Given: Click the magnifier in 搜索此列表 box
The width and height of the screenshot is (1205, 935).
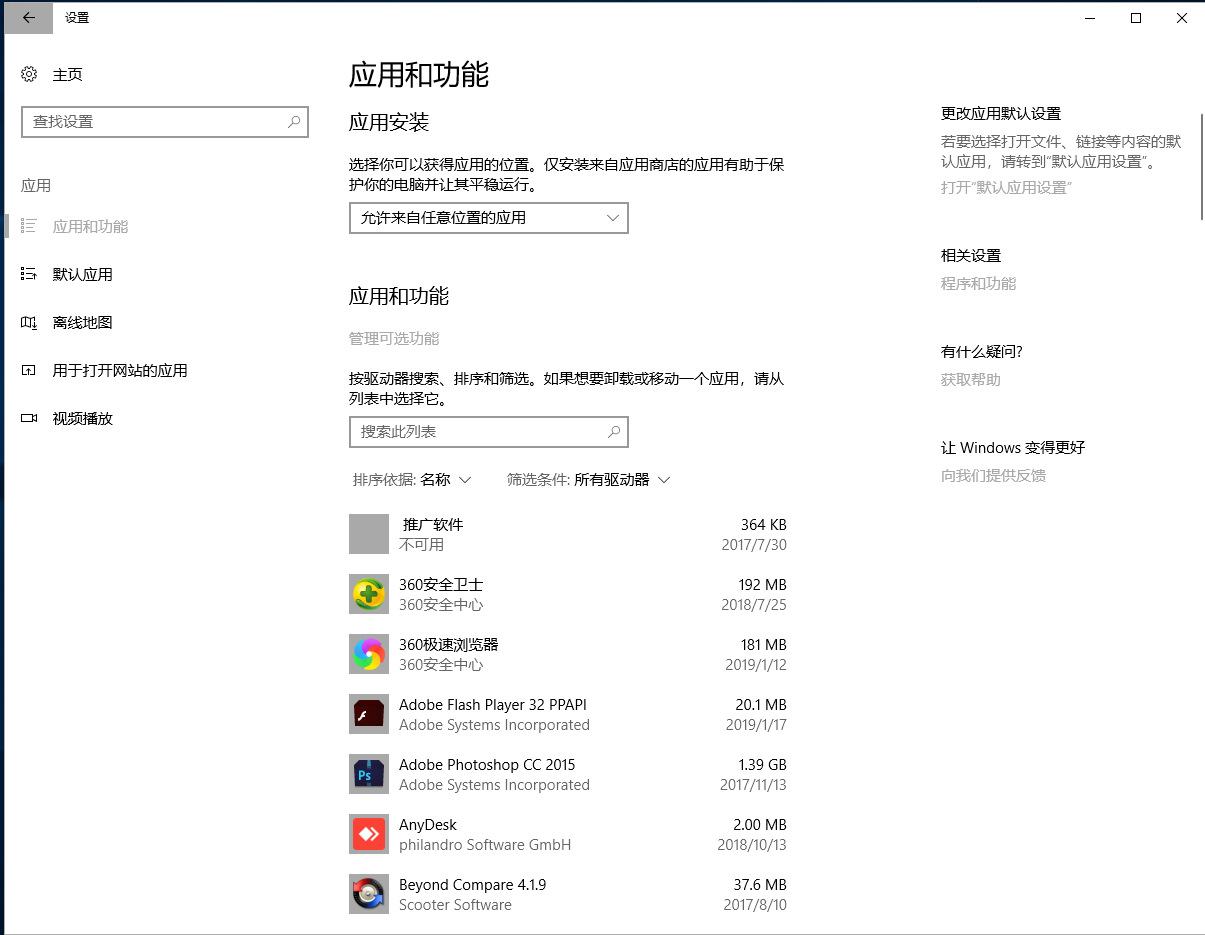Looking at the screenshot, I should [x=614, y=432].
